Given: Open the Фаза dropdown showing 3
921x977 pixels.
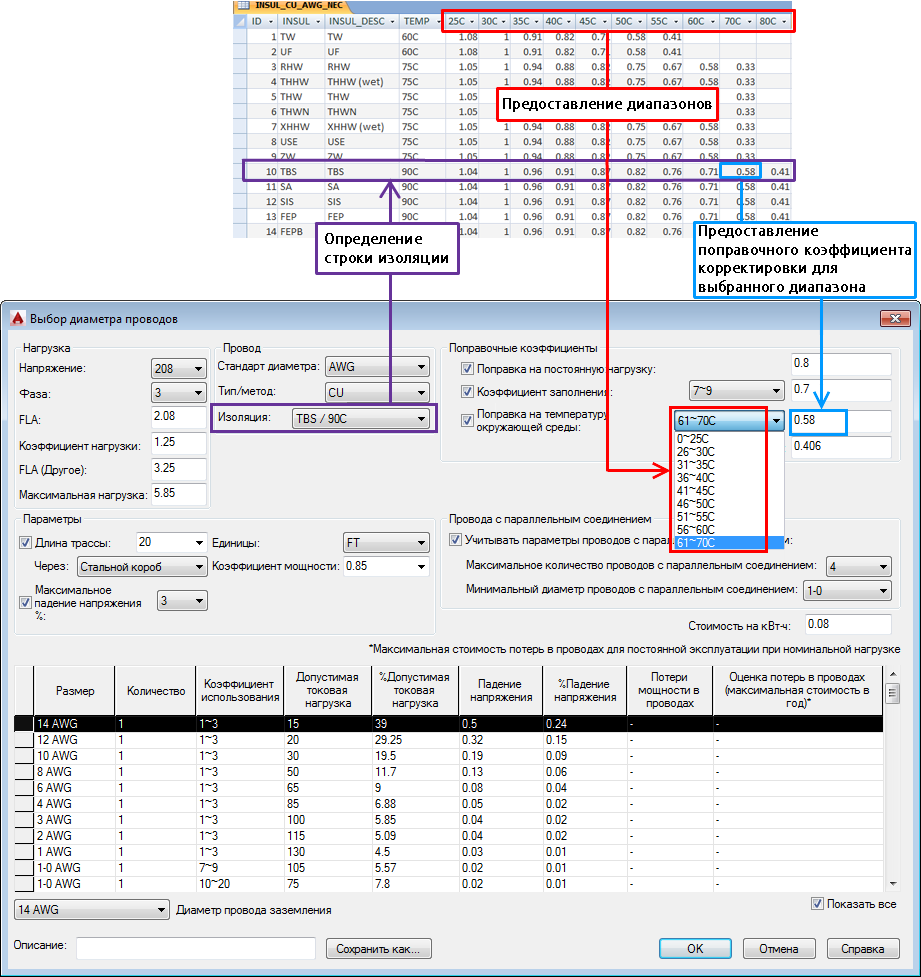Looking at the screenshot, I should [178, 393].
